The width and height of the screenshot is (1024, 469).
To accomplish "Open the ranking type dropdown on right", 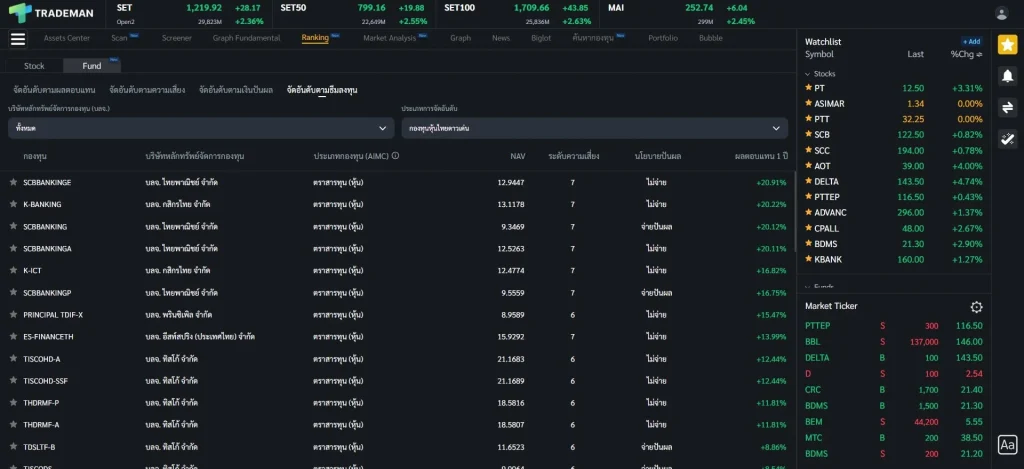I will (594, 128).
